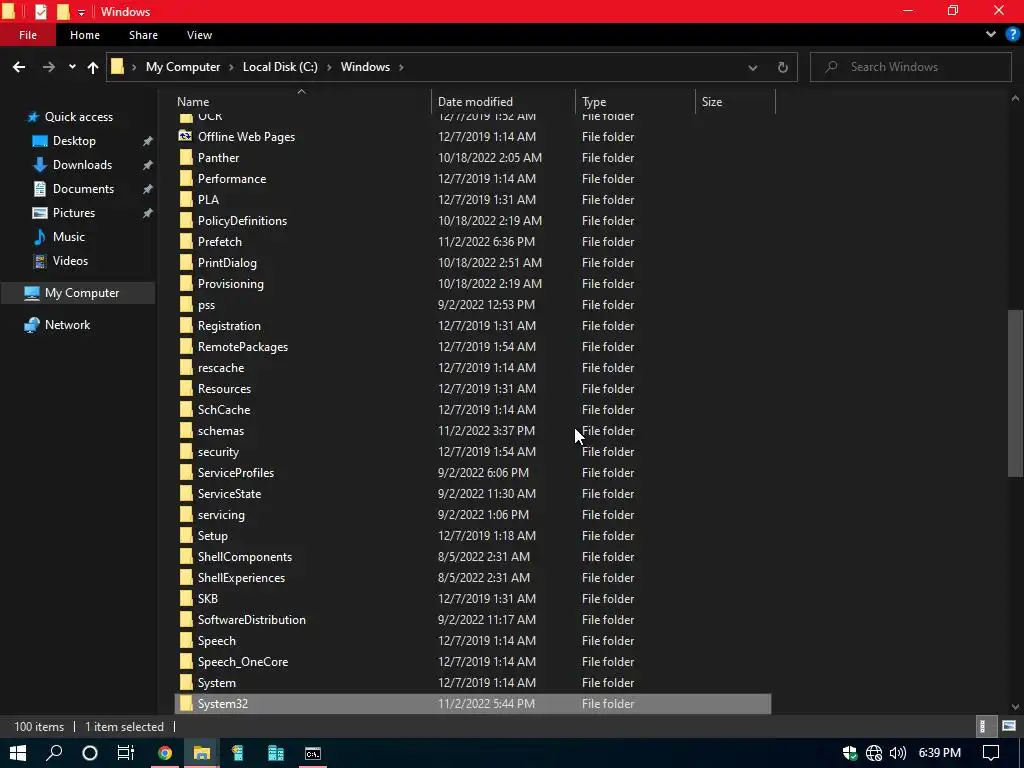Screen dimensions: 1024x768
Task: Open the File menu
Action: 27,35
